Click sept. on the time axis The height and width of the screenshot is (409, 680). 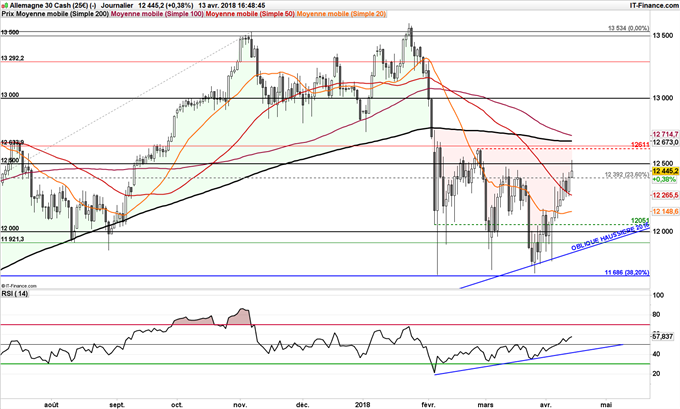117,405
